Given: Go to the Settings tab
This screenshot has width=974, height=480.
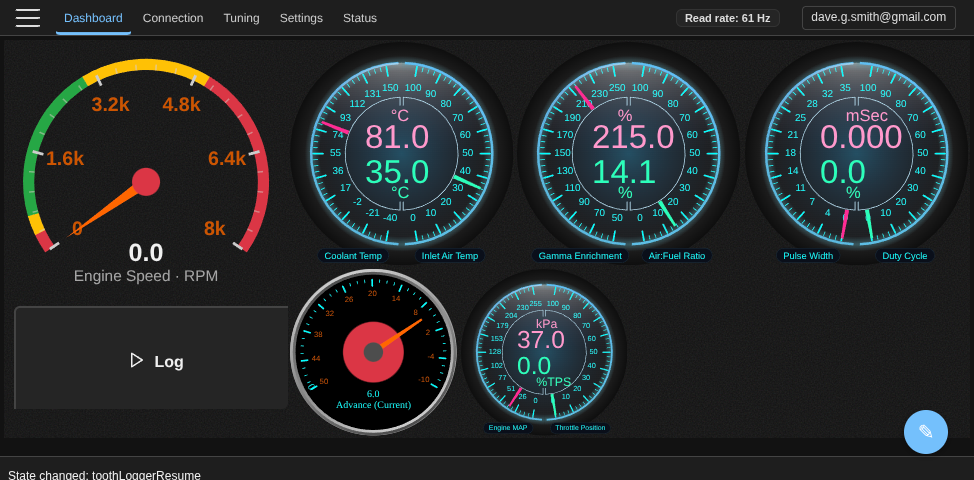Looking at the screenshot, I should point(301,18).
